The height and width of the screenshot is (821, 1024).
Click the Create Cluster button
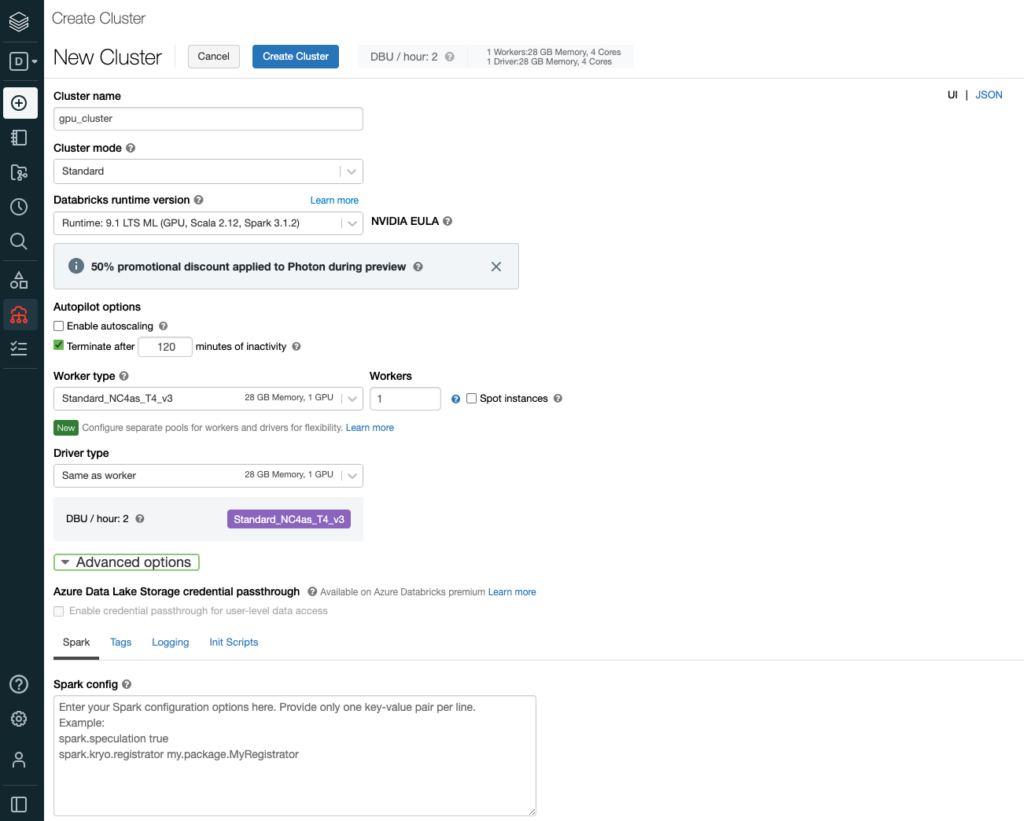click(x=295, y=56)
